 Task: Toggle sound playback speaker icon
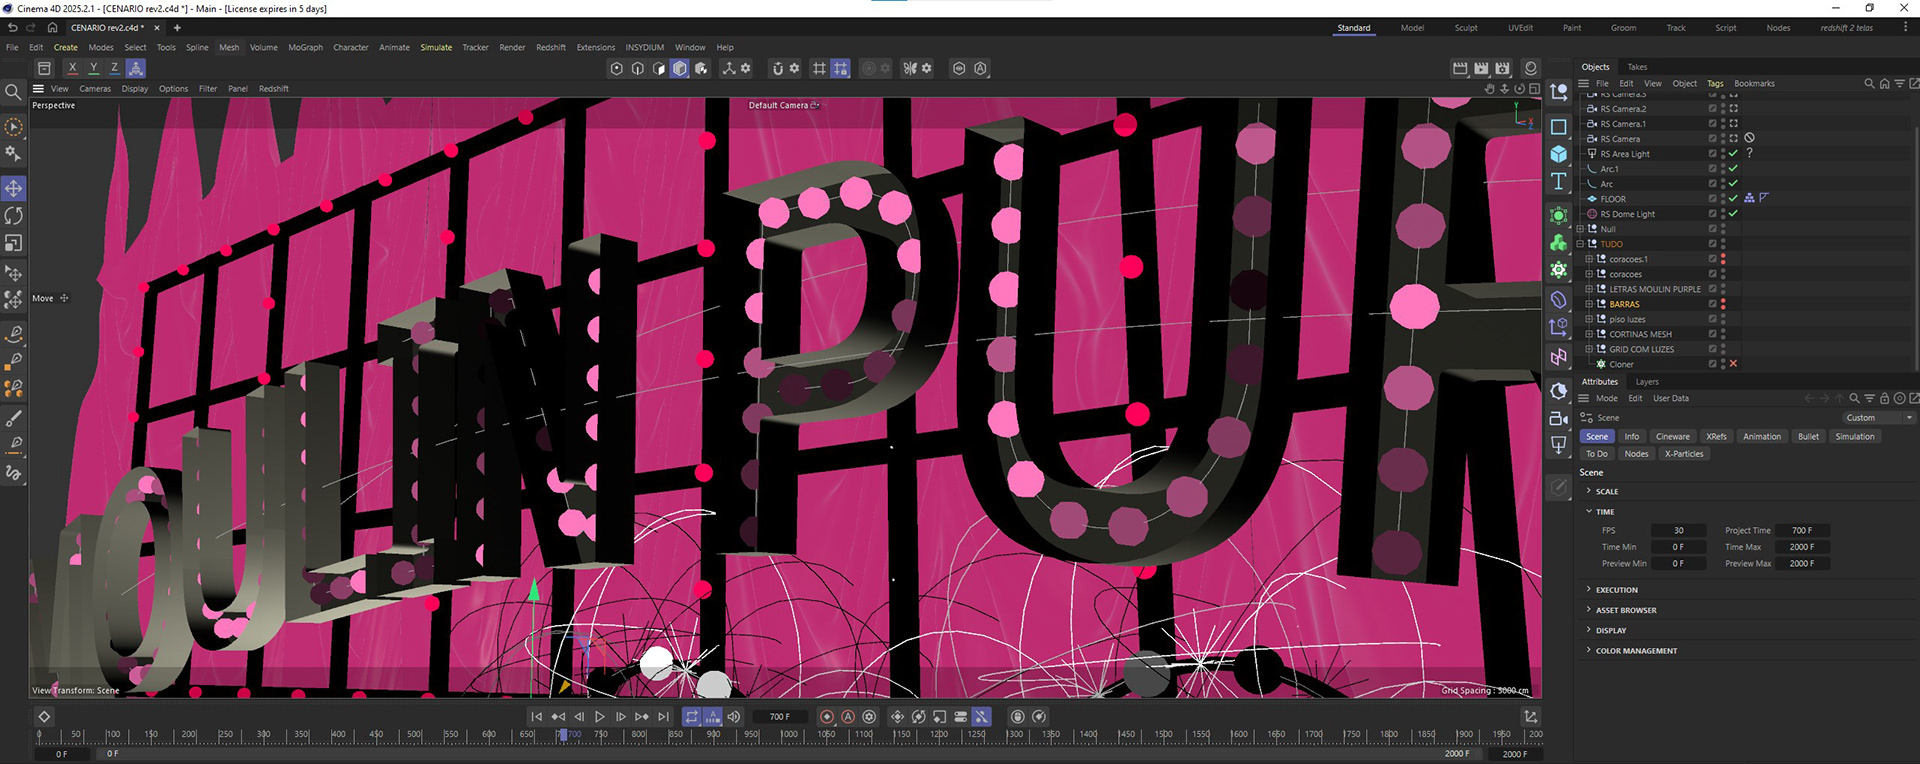coord(734,717)
